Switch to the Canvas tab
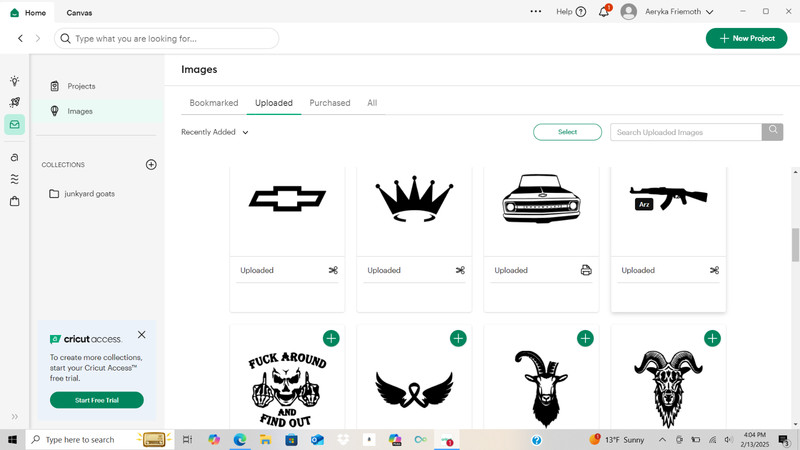Screen dimensions: 800x450 coord(79,13)
